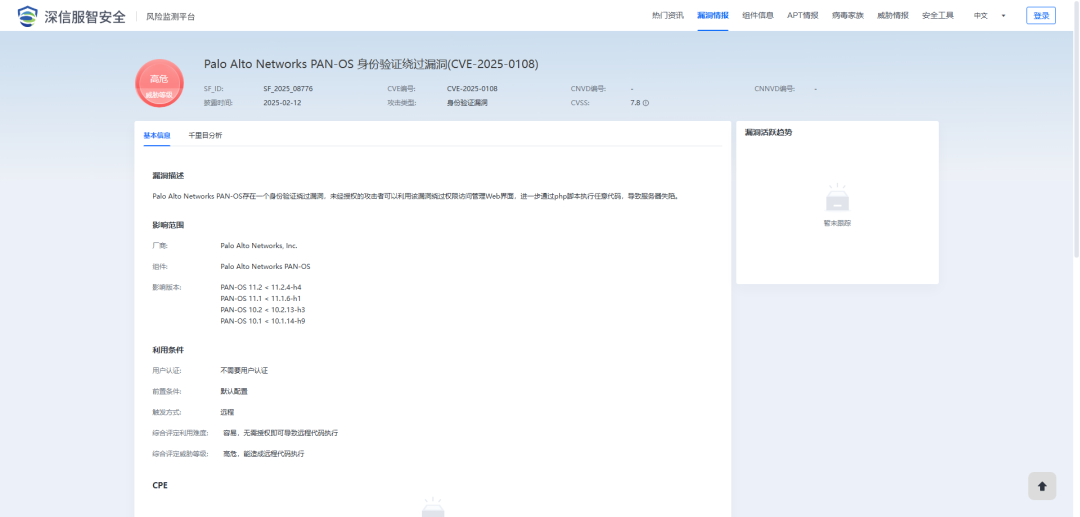Screen dimensions: 1080x517
Task: Click the 影响范围 section heading
Action: [168, 225]
